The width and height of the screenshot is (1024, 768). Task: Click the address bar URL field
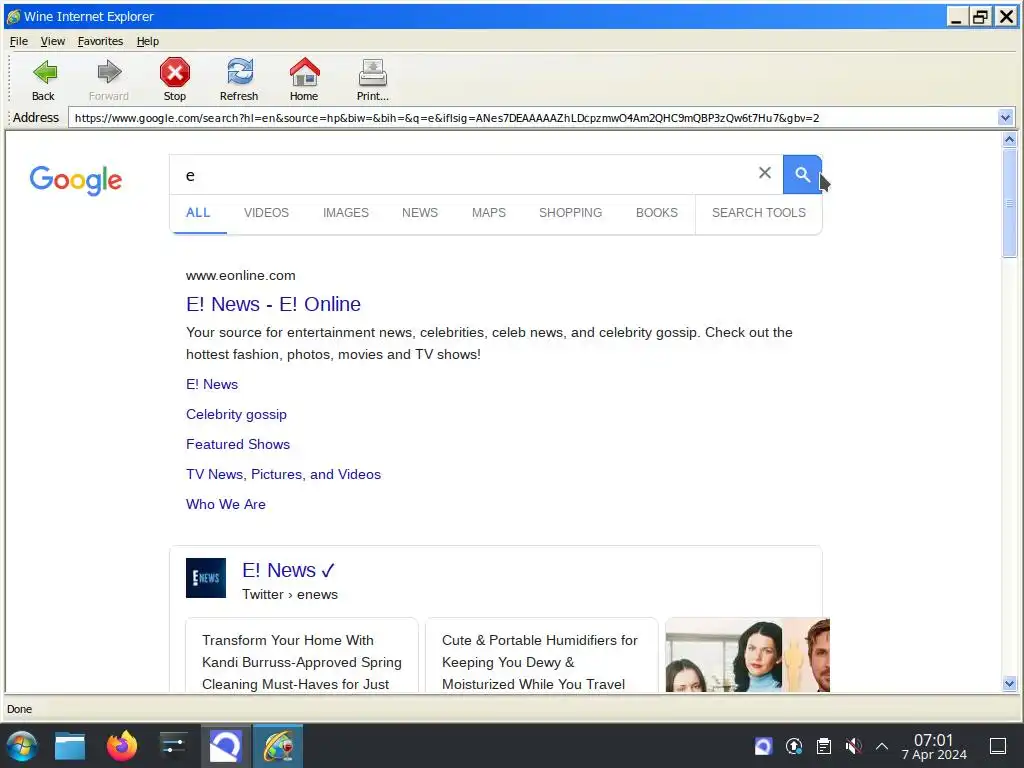point(532,118)
